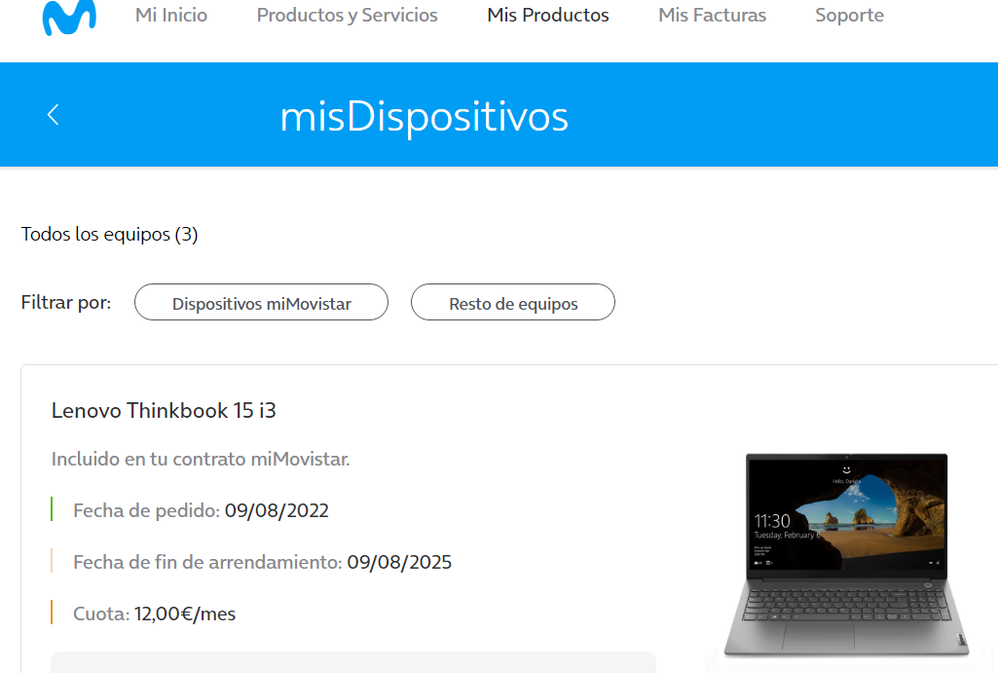Click the Cuota 12,00€/mes amount

click(185, 614)
